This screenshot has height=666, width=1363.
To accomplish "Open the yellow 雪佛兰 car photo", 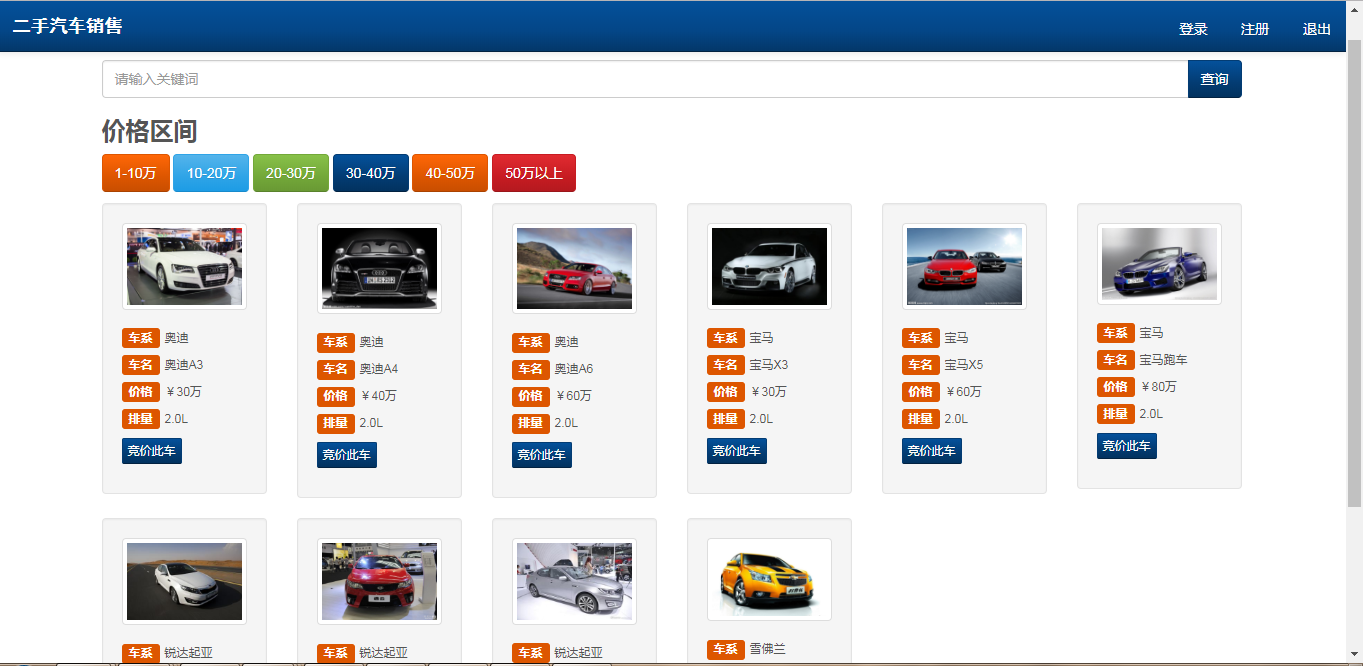I will 769,580.
